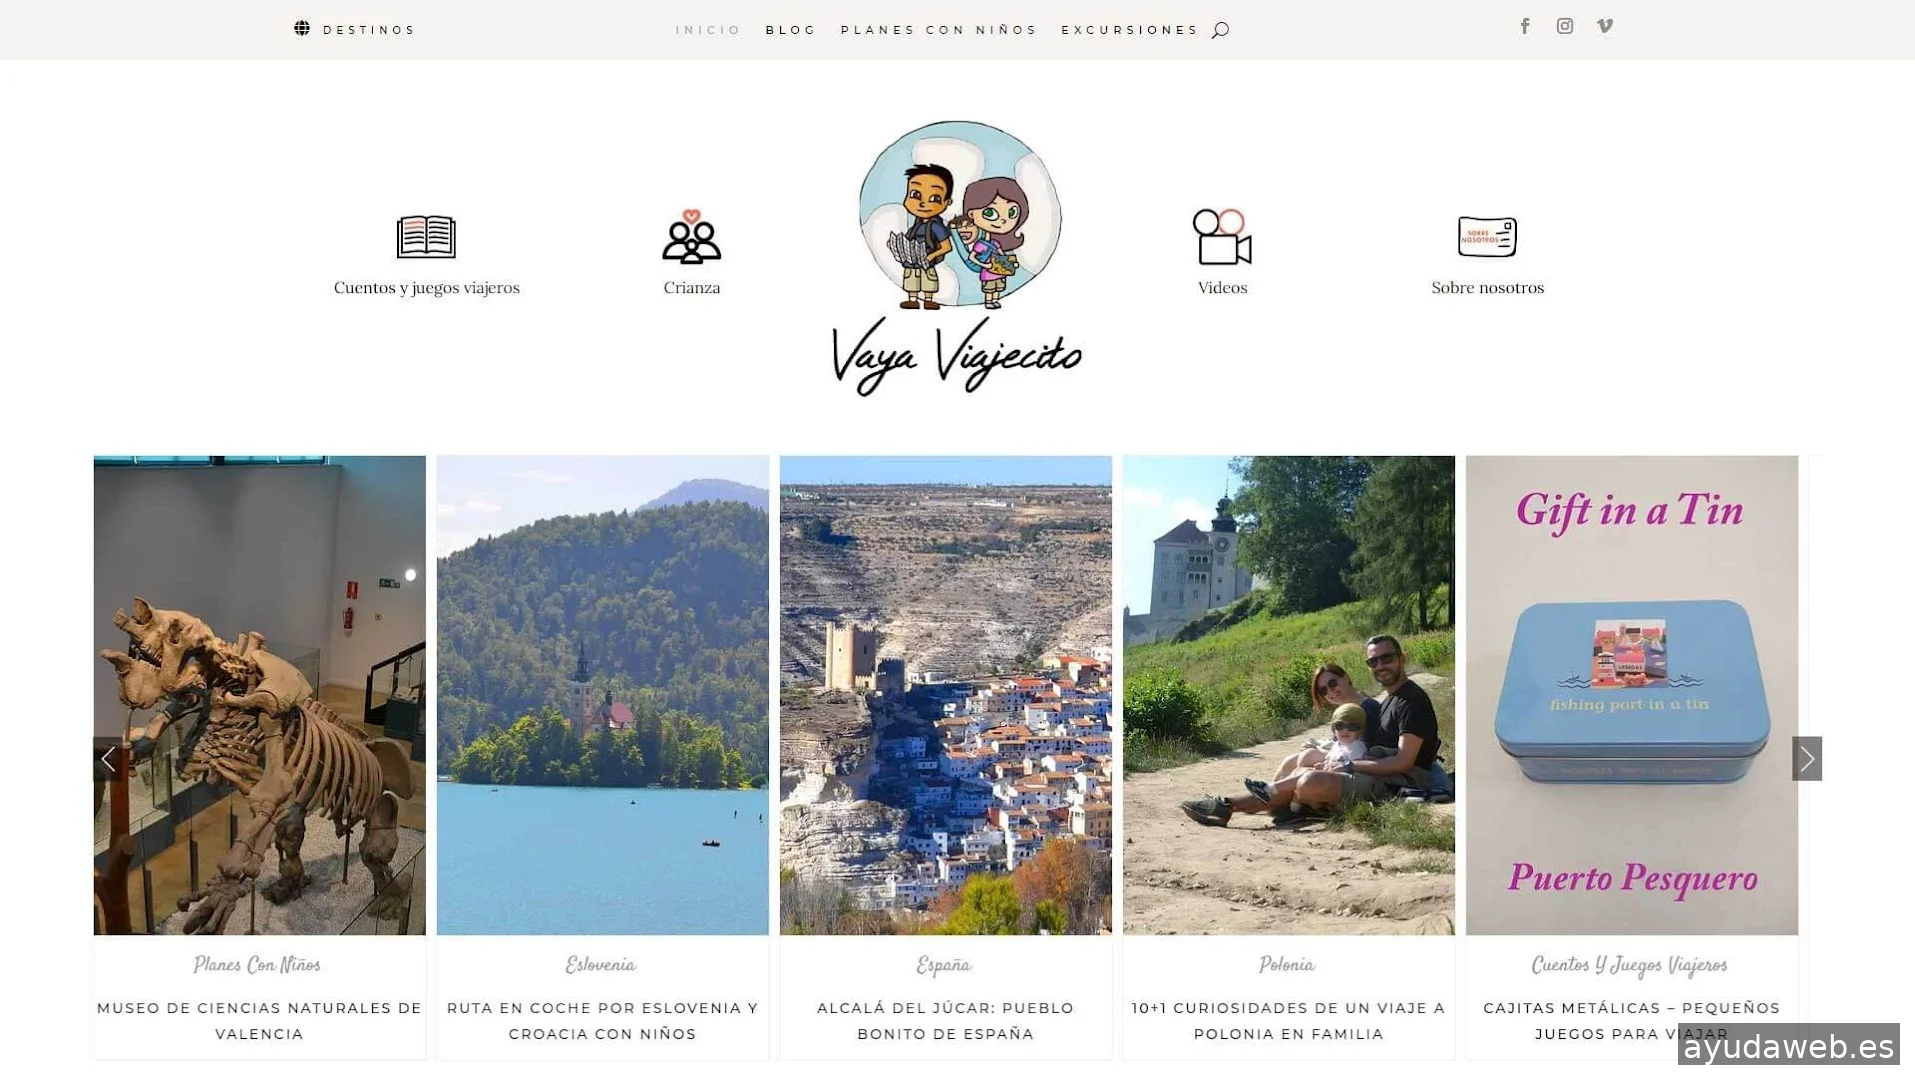Viewport: 1915px width, 1080px height.
Task: Open the Blog menu item
Action: click(791, 30)
